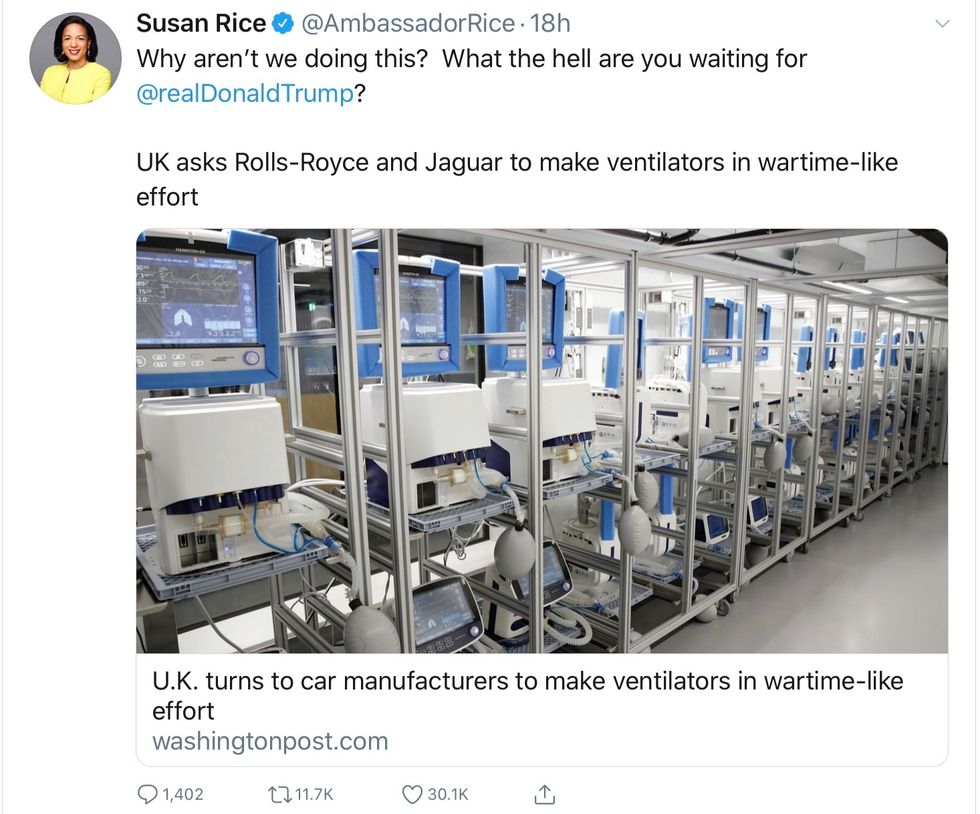Open the @realDonaldTrump mention
The height and width of the screenshot is (814, 980).
244,94
